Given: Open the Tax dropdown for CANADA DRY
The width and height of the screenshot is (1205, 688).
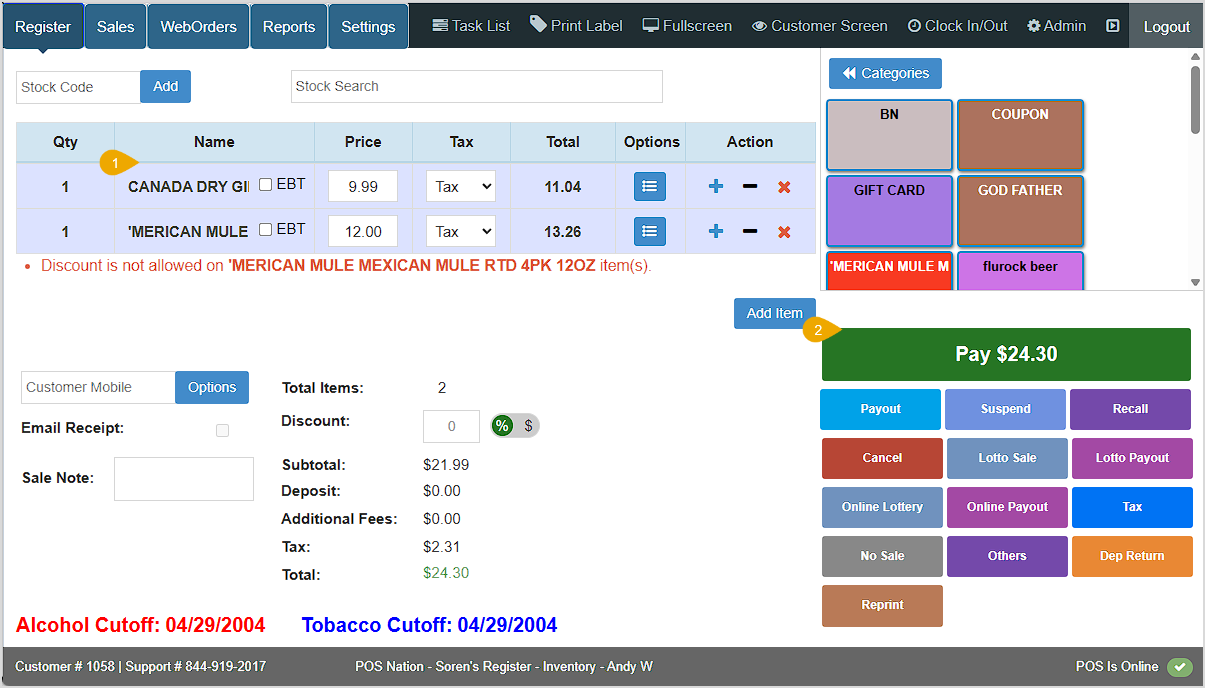Looking at the screenshot, I should click(x=460, y=186).
